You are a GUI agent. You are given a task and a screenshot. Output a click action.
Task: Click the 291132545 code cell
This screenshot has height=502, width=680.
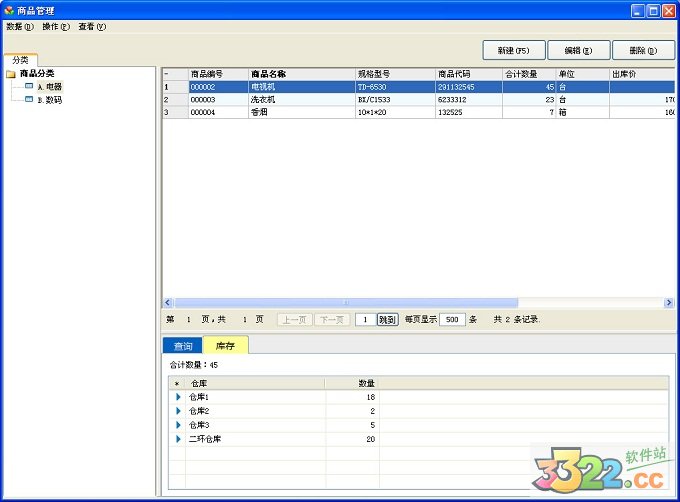[x=469, y=87]
